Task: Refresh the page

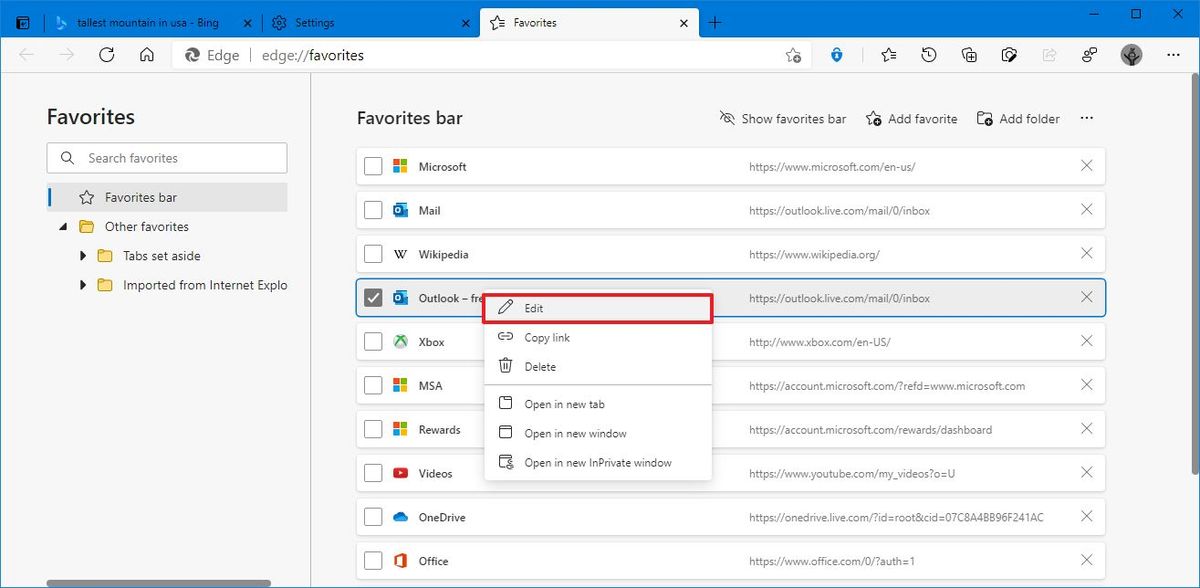Action: [x=107, y=55]
